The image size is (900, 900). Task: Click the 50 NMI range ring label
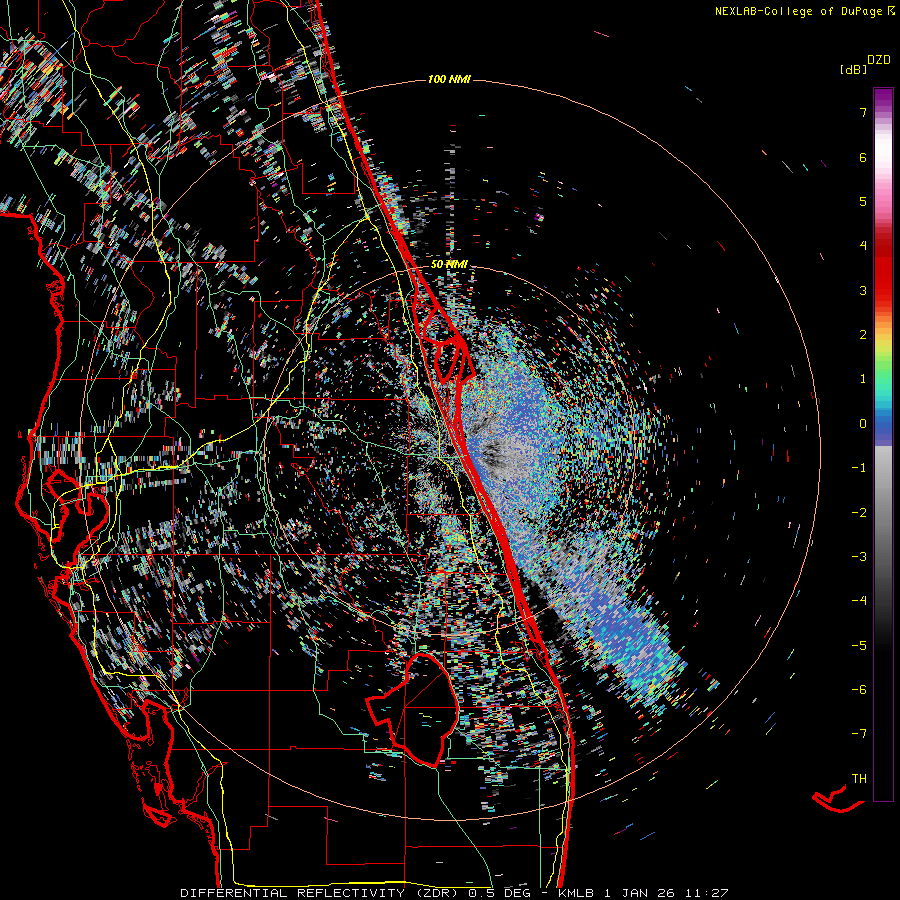tap(449, 265)
